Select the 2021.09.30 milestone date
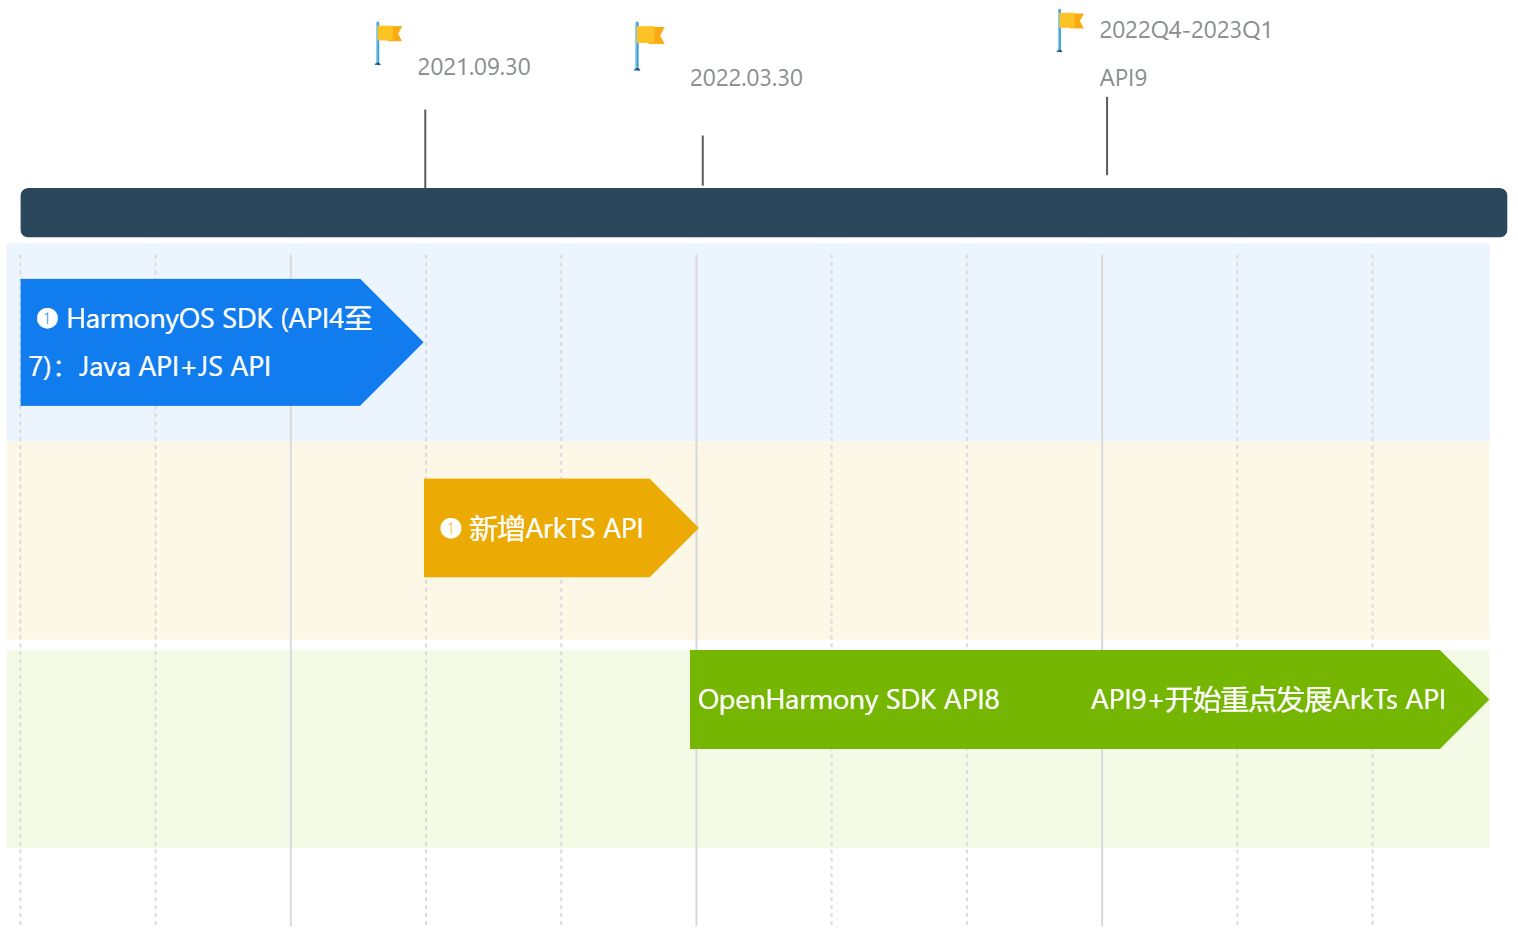This screenshot has width=1518, height=930. pos(474,67)
